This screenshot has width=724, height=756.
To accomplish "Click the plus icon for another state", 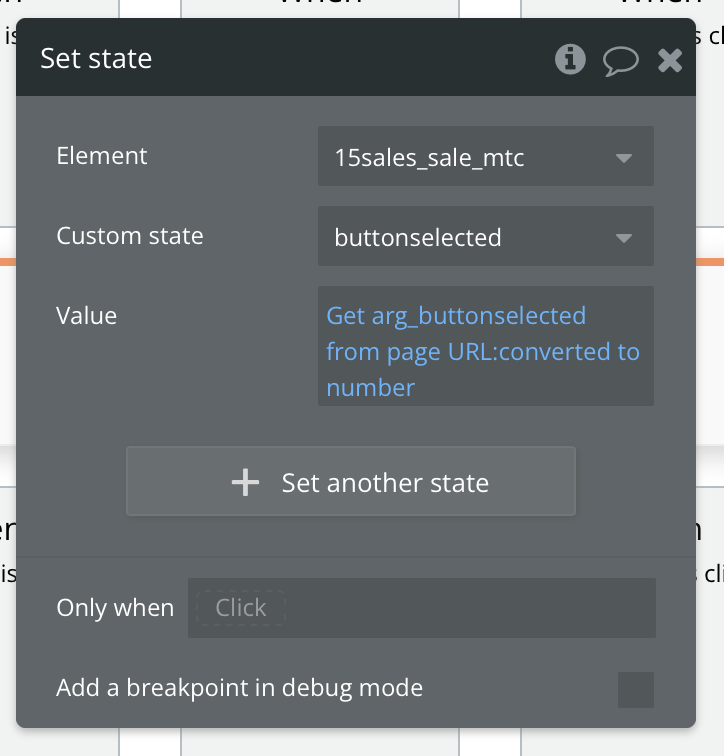I will pyautogui.click(x=245, y=483).
